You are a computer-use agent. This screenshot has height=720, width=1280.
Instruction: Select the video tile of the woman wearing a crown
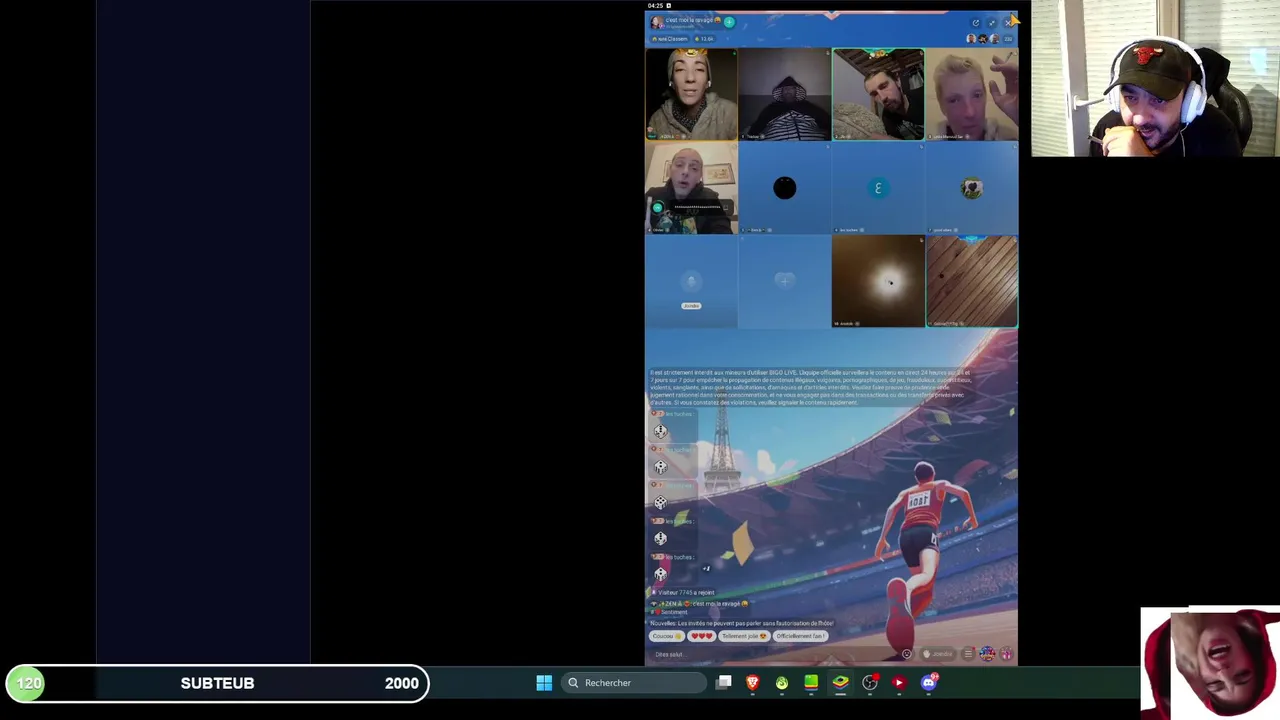coord(691,94)
